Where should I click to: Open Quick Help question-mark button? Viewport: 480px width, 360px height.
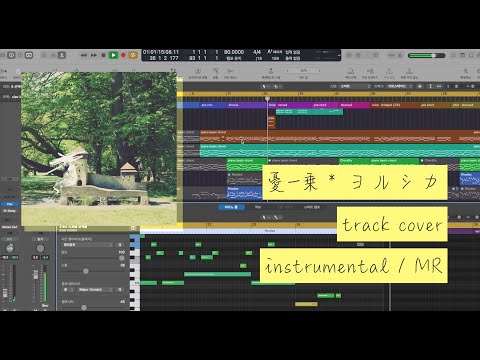tap(20, 55)
